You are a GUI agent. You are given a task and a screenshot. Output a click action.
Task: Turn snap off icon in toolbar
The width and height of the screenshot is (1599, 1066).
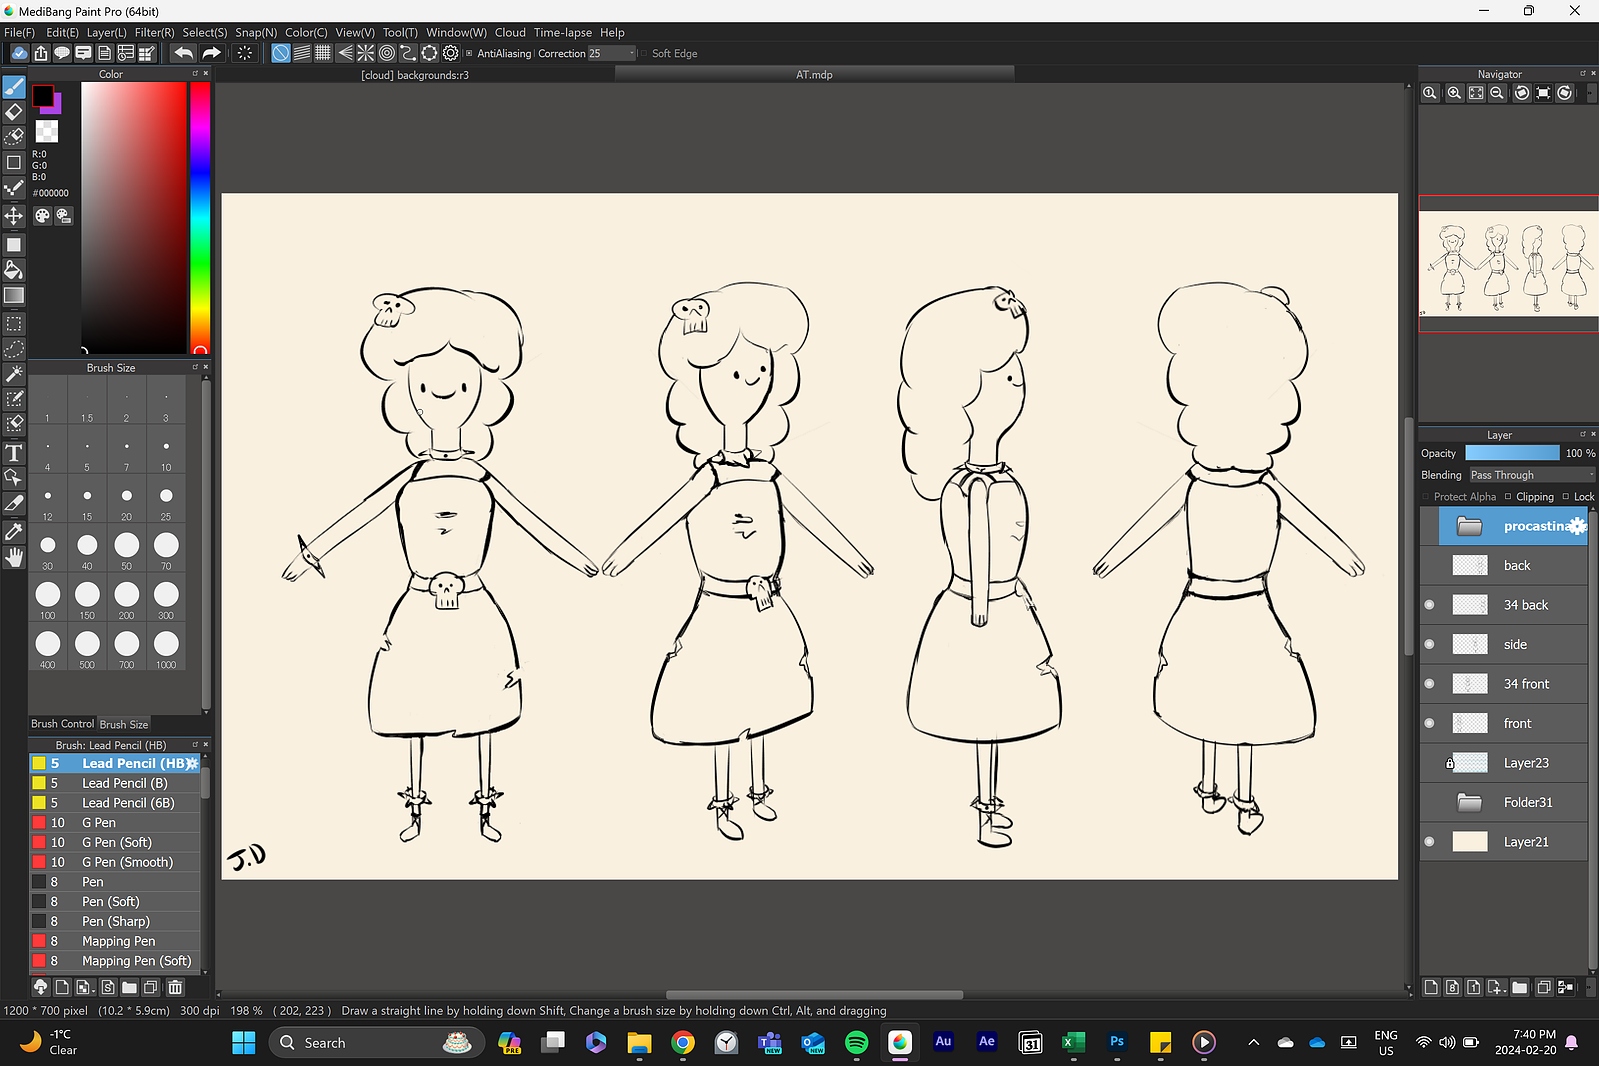[281, 53]
